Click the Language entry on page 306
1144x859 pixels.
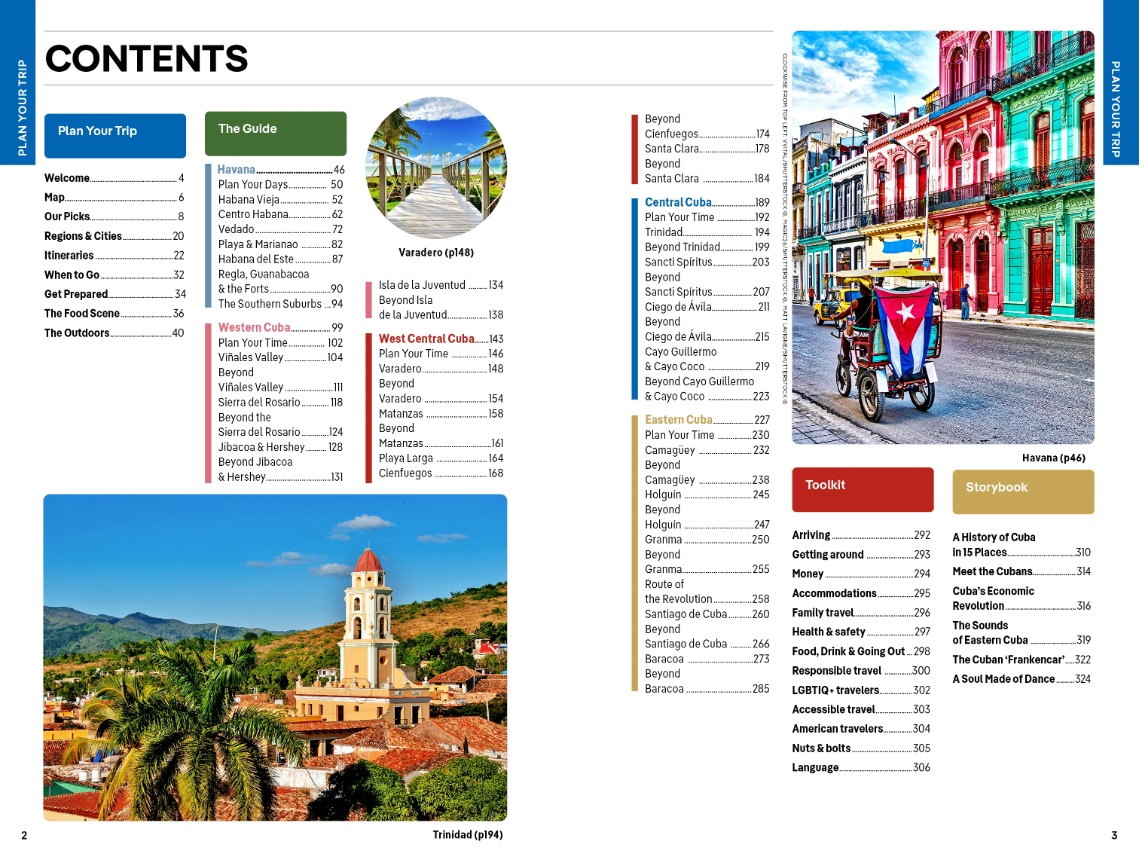[x=860, y=768]
